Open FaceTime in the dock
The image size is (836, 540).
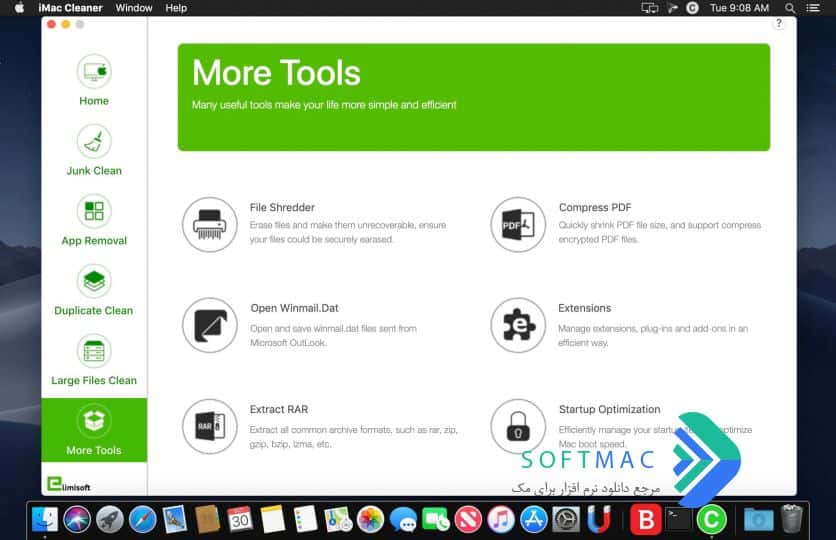(436, 519)
